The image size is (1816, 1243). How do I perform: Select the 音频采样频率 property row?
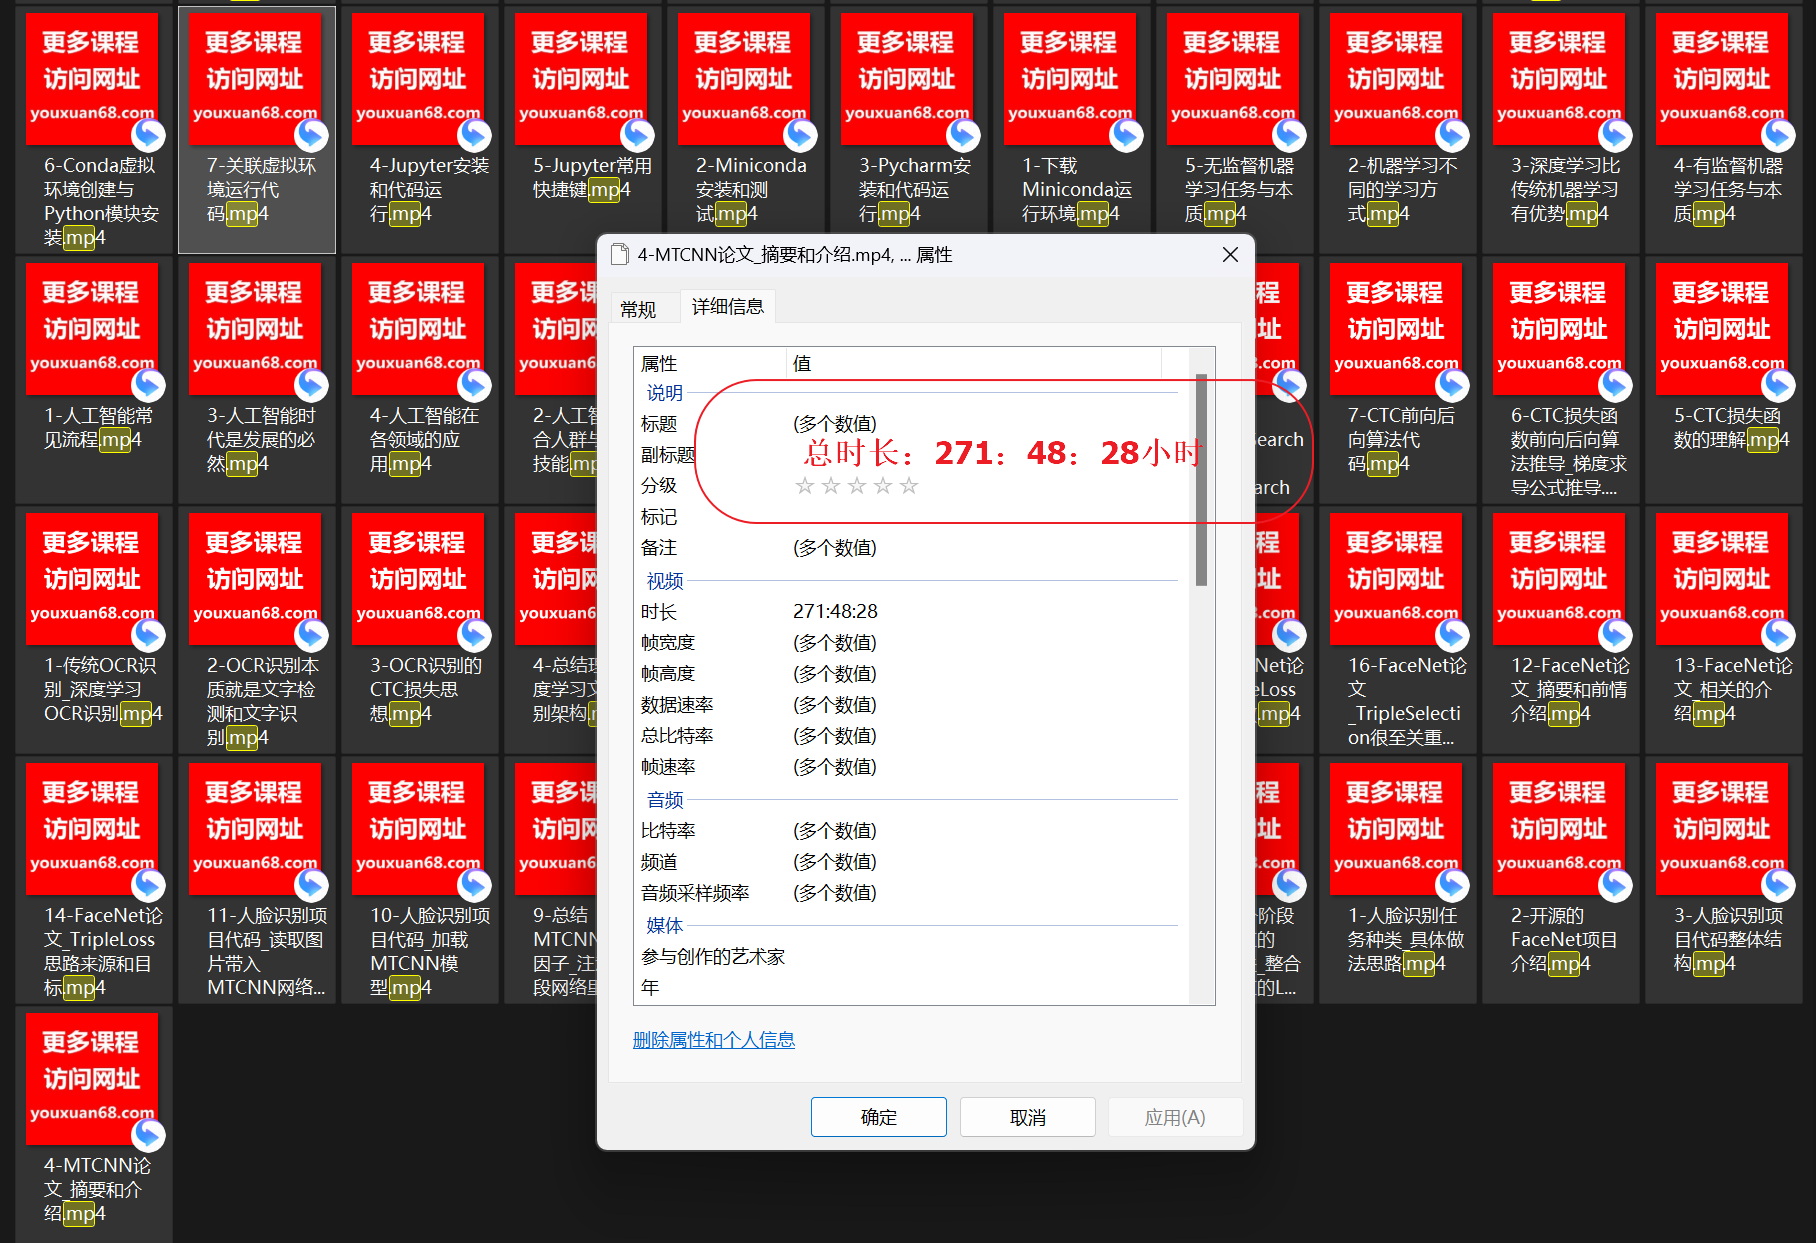tap(911, 892)
